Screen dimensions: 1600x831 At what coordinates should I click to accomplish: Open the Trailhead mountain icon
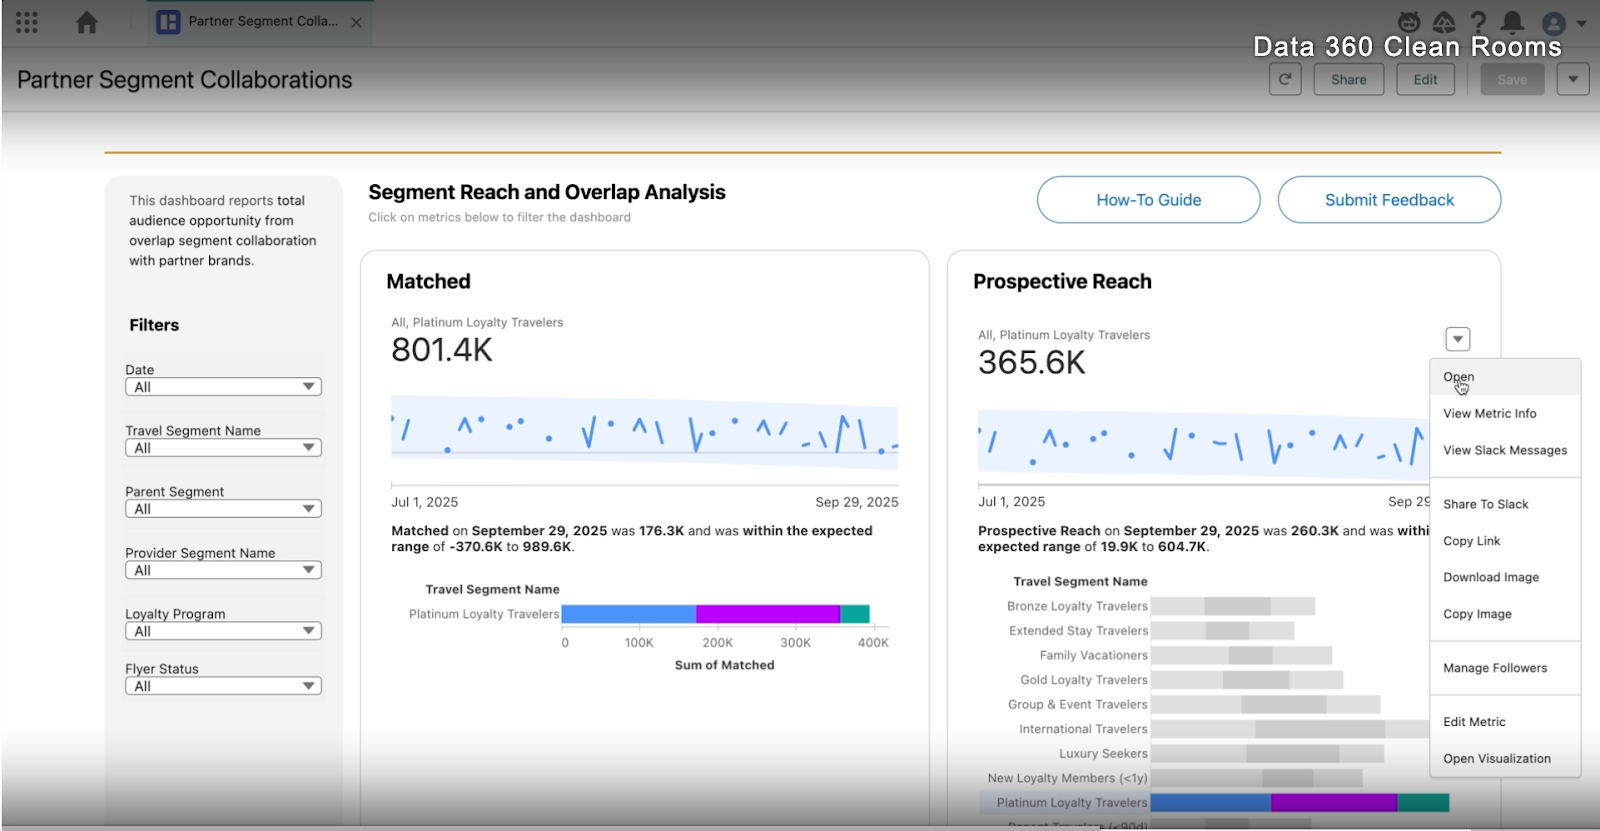pos(1444,22)
